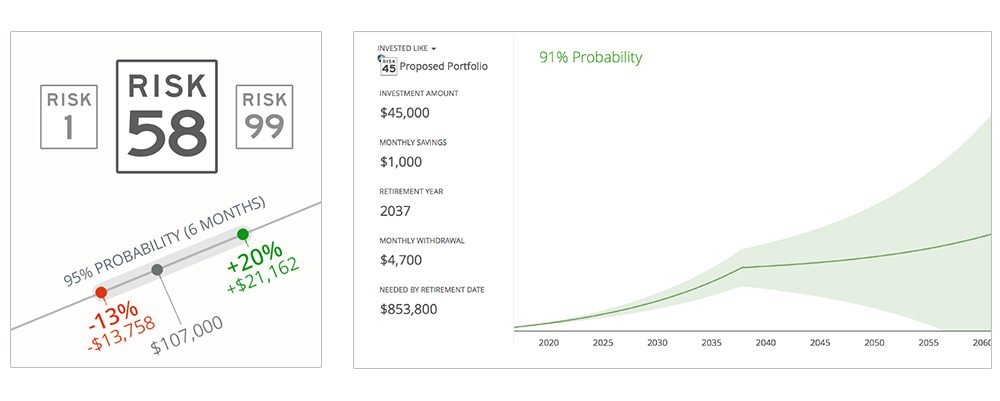The width and height of the screenshot is (1000, 401).
Task: Edit the $45,000 investment amount
Action: pos(404,112)
